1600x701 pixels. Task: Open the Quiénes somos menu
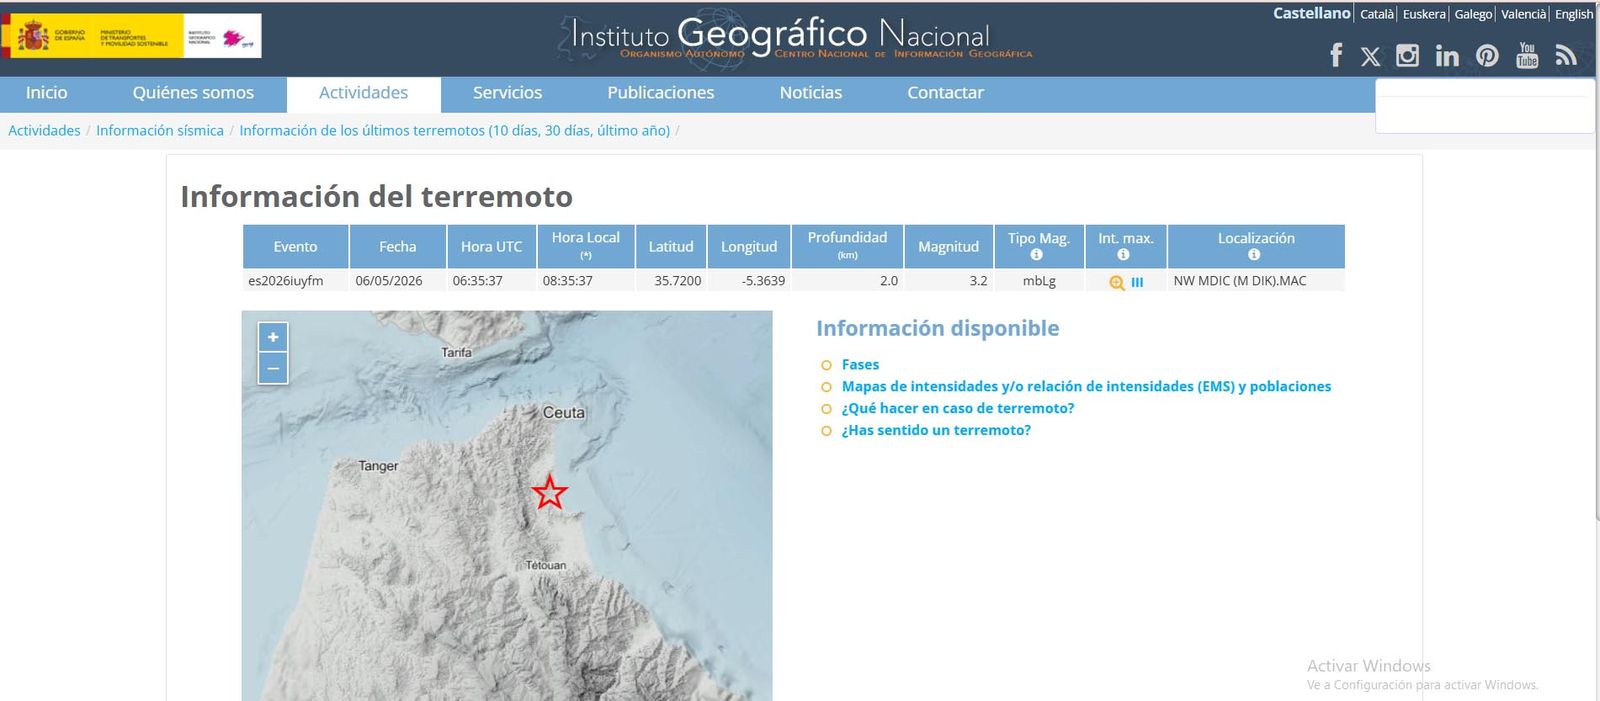click(x=193, y=93)
